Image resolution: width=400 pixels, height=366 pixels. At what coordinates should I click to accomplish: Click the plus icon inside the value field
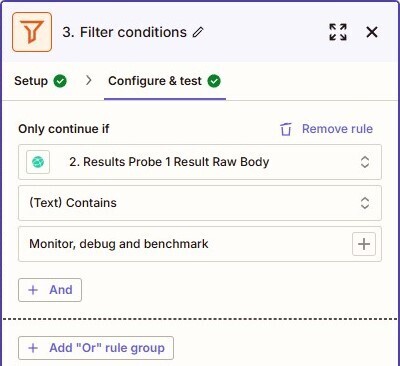coord(364,244)
